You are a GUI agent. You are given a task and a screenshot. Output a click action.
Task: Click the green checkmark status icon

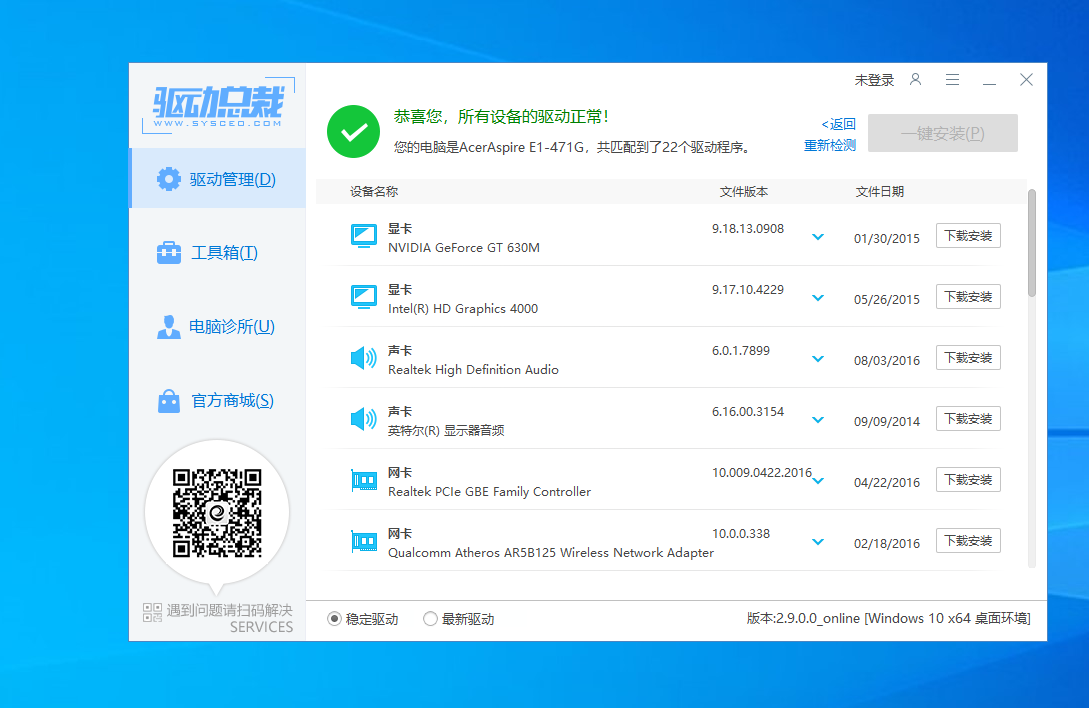click(x=353, y=132)
